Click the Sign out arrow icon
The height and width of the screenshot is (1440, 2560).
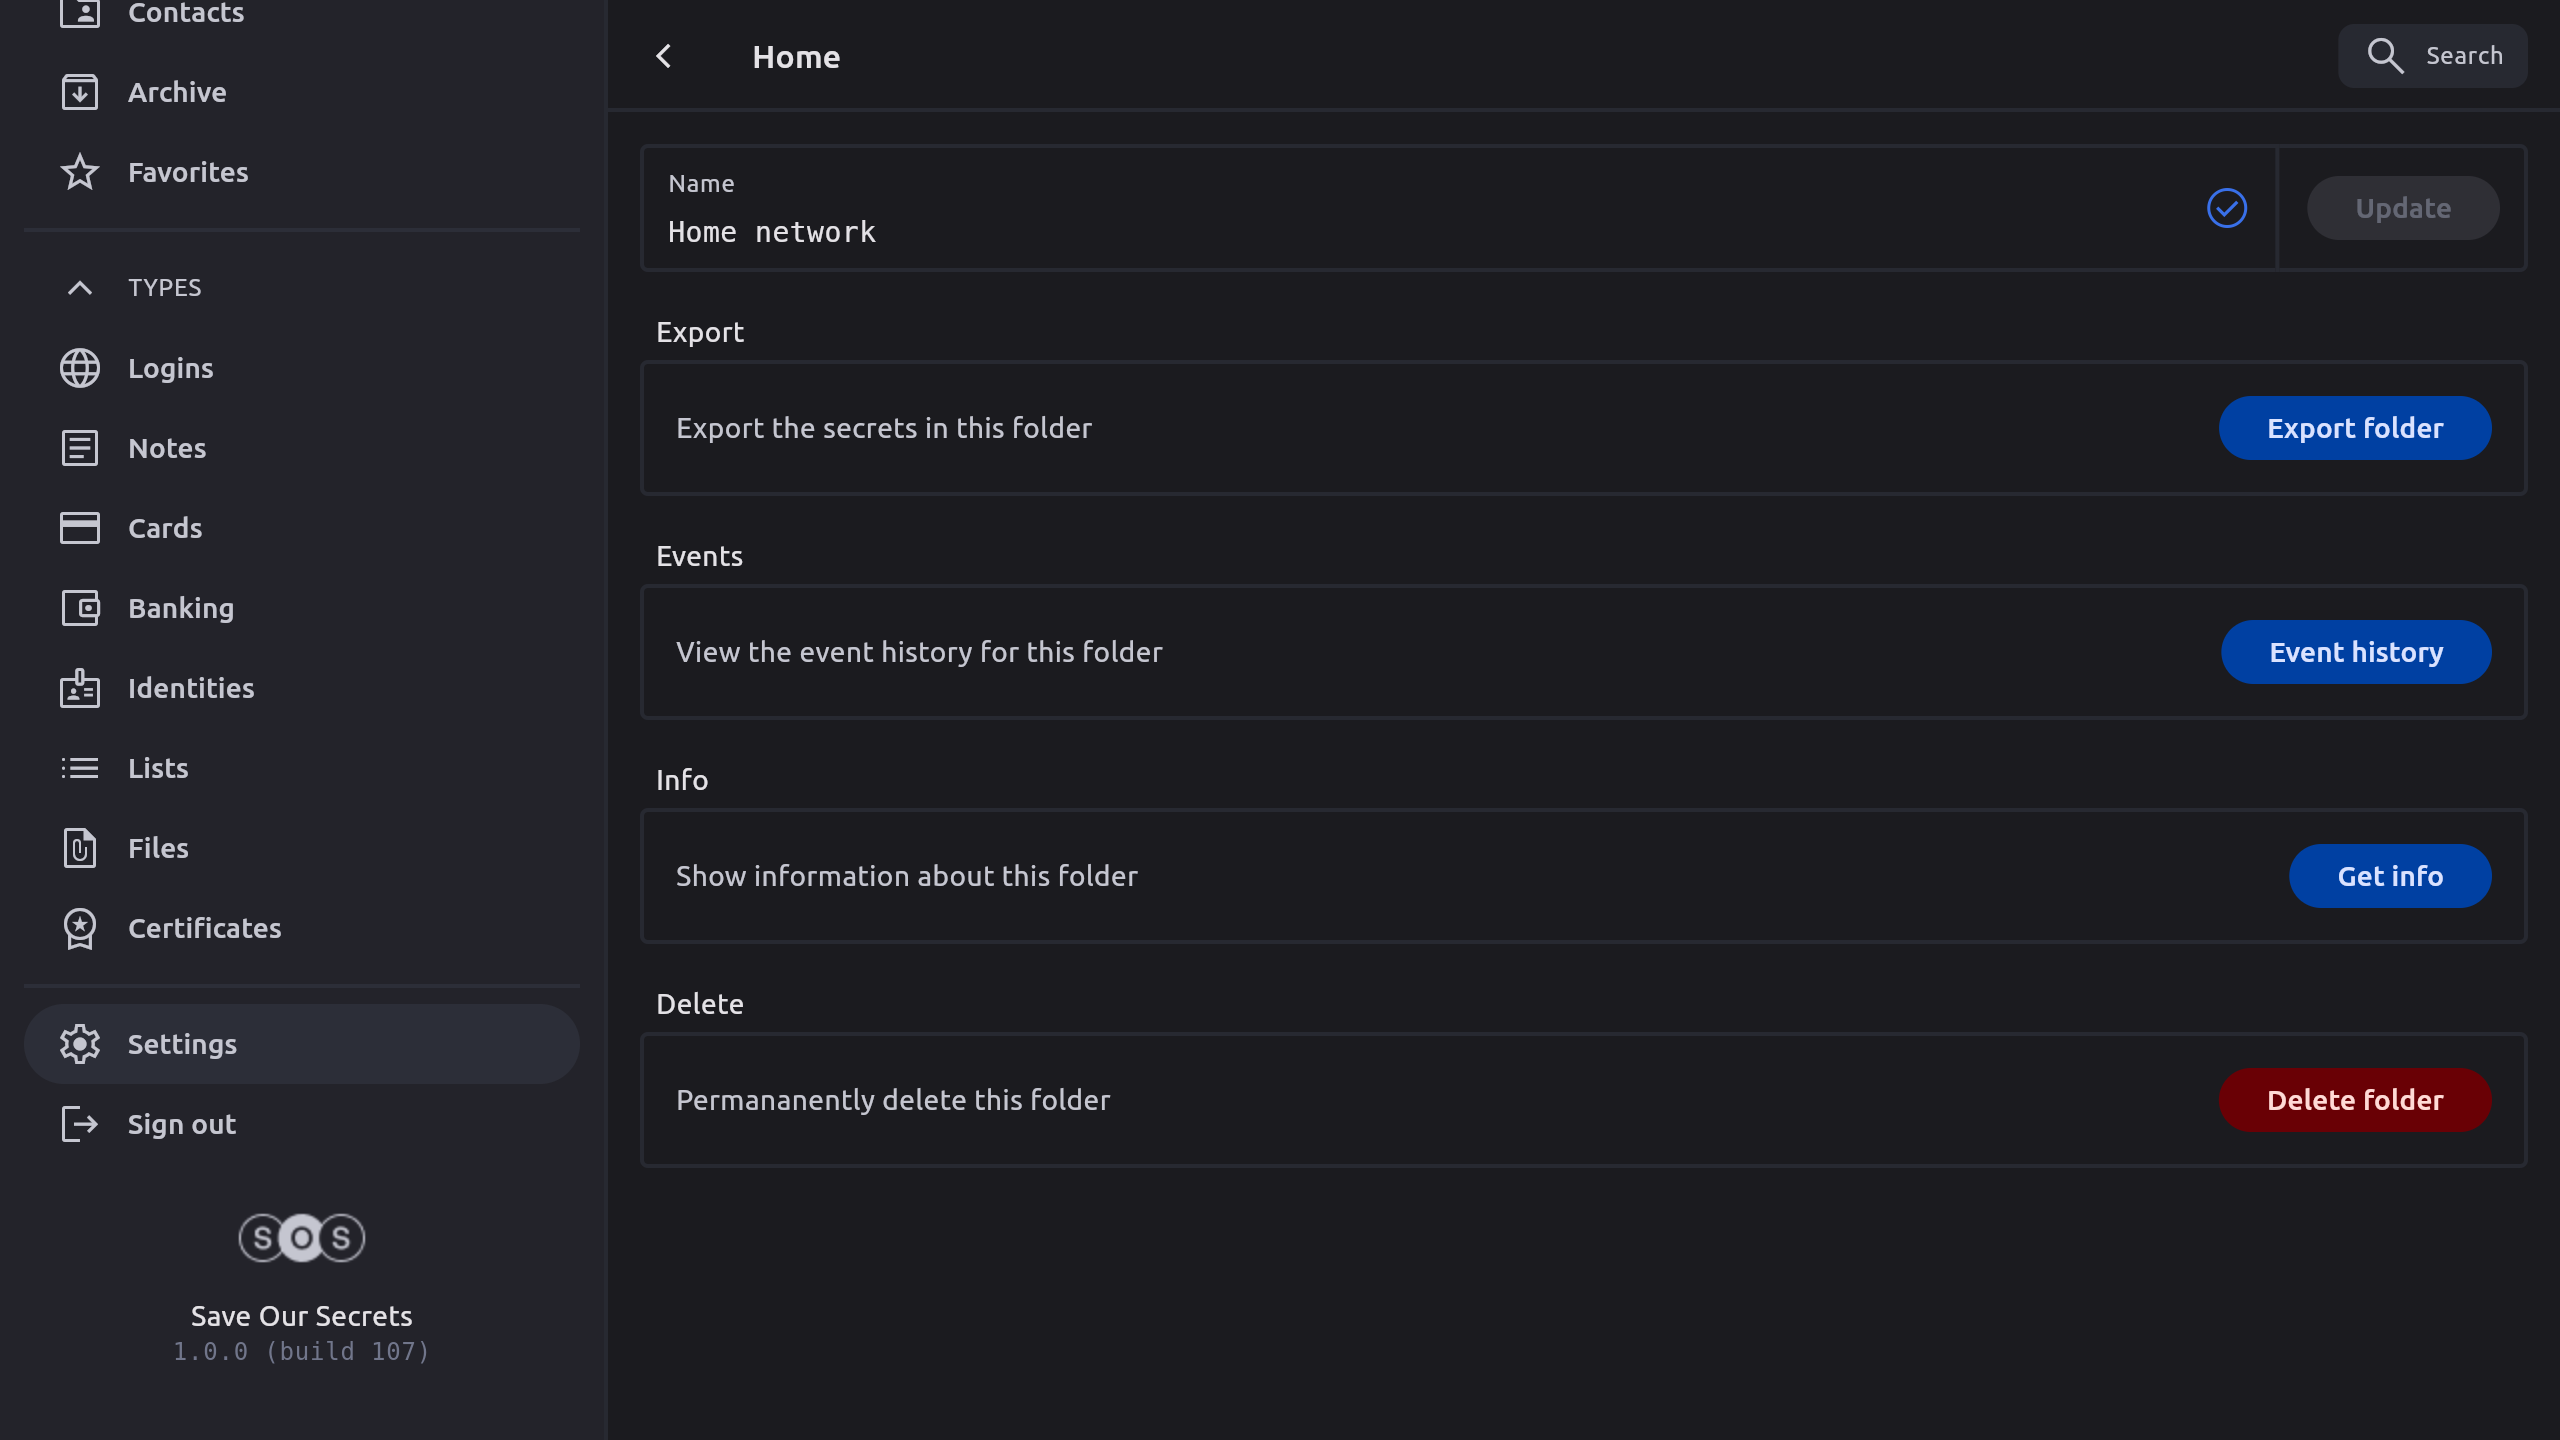(x=80, y=1124)
